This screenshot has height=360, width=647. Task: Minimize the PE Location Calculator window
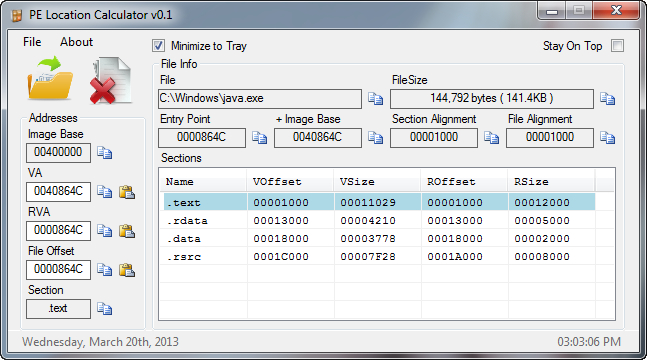(552, 11)
